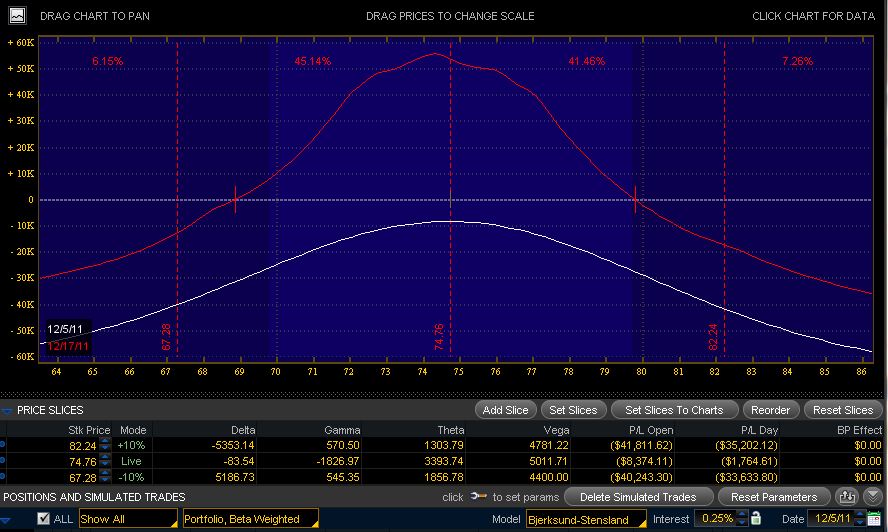Toggle the green interest rate lock icon
This screenshot has height=532, width=888.
(756, 518)
